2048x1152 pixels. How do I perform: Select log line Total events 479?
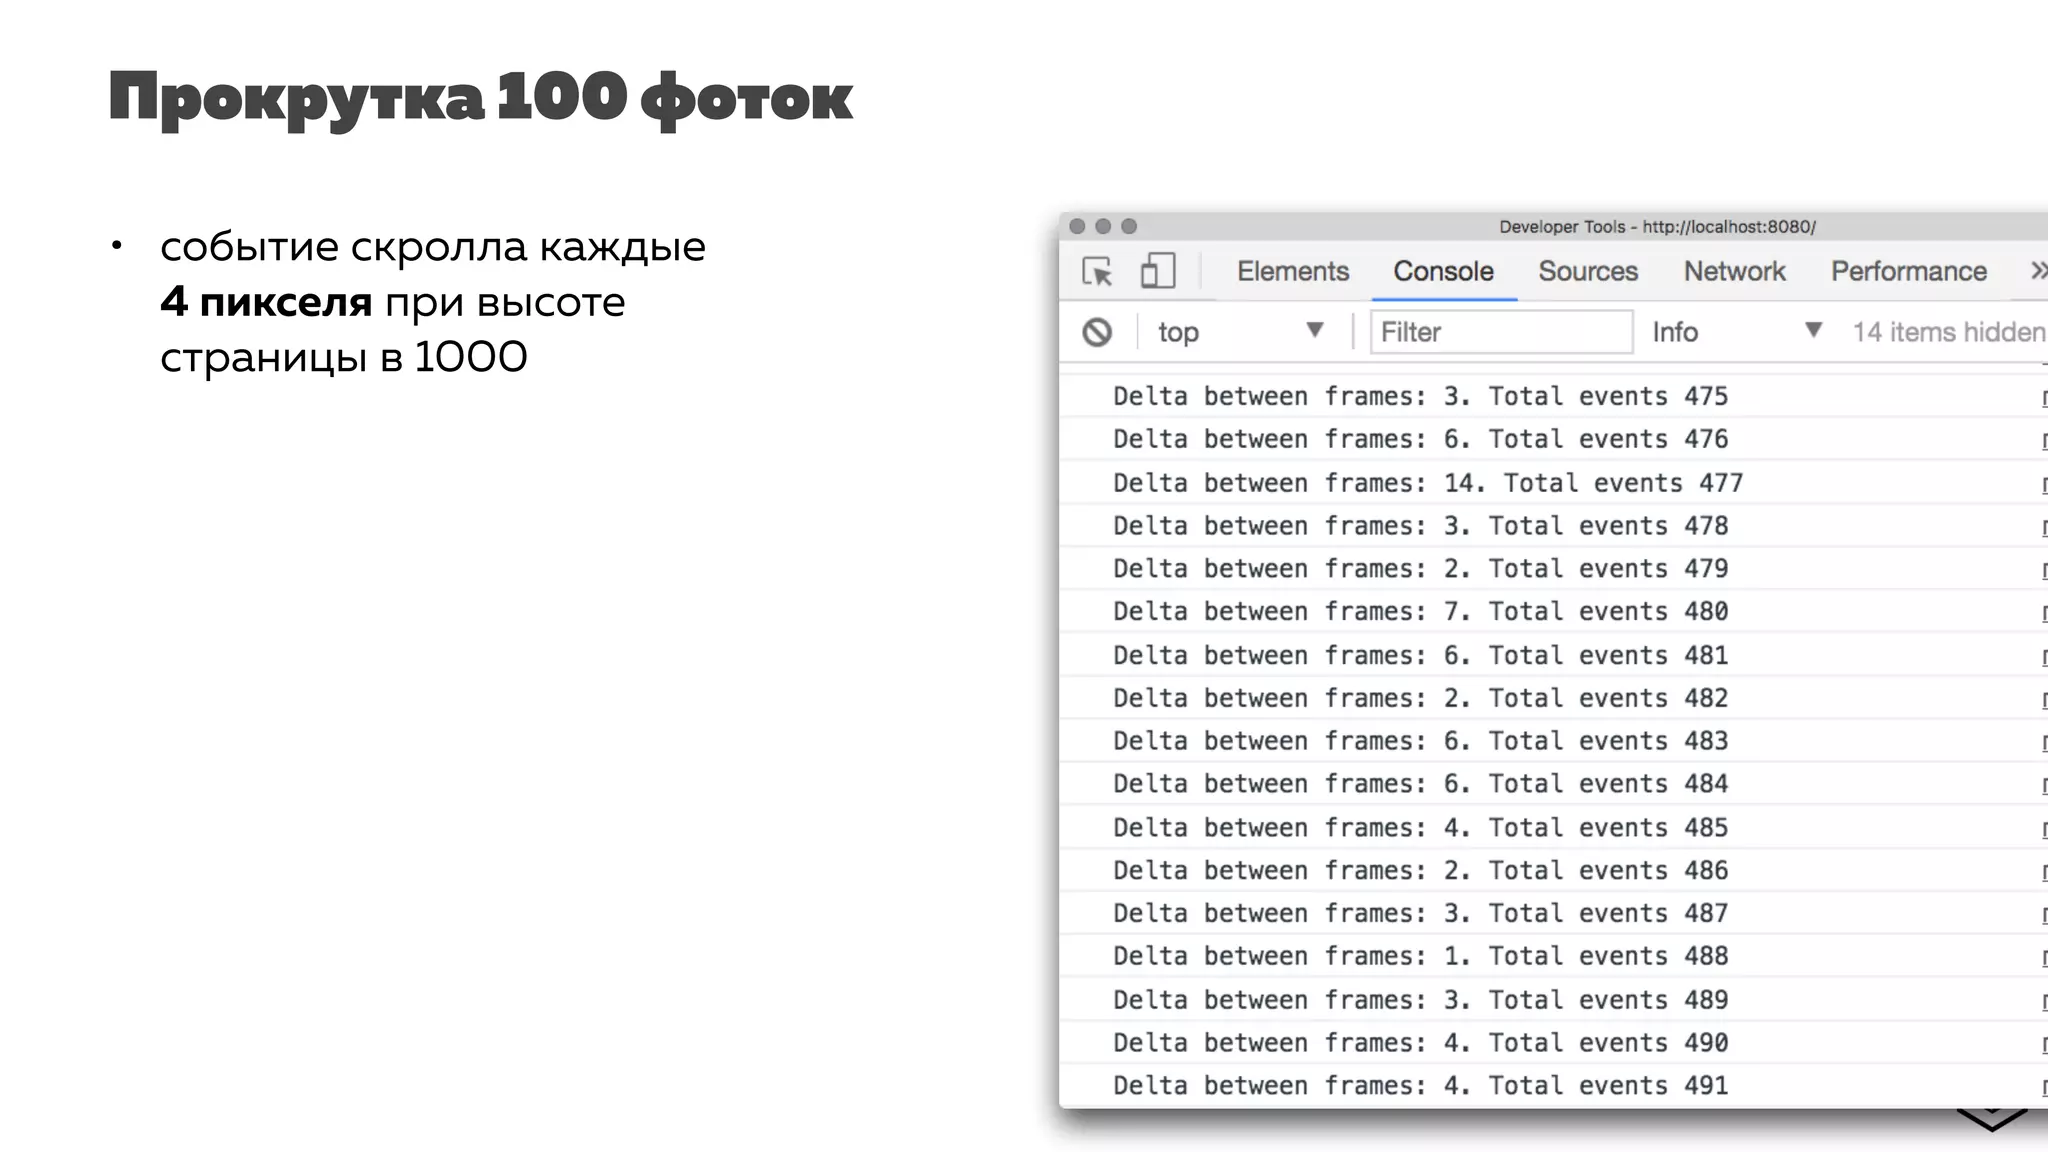[1553, 569]
